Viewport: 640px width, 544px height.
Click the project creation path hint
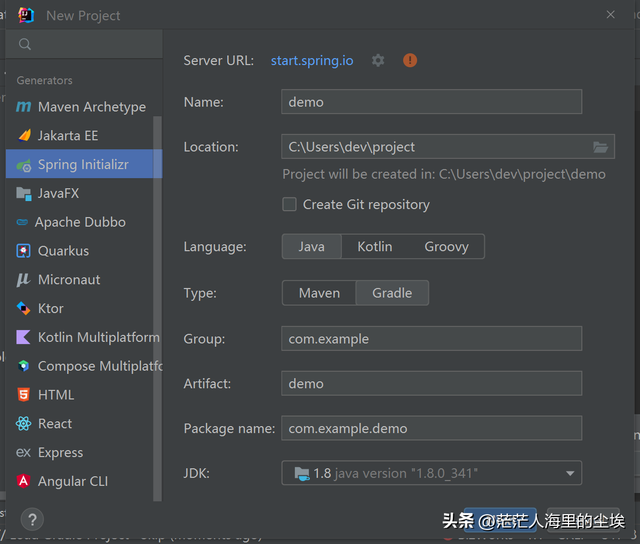(x=444, y=174)
